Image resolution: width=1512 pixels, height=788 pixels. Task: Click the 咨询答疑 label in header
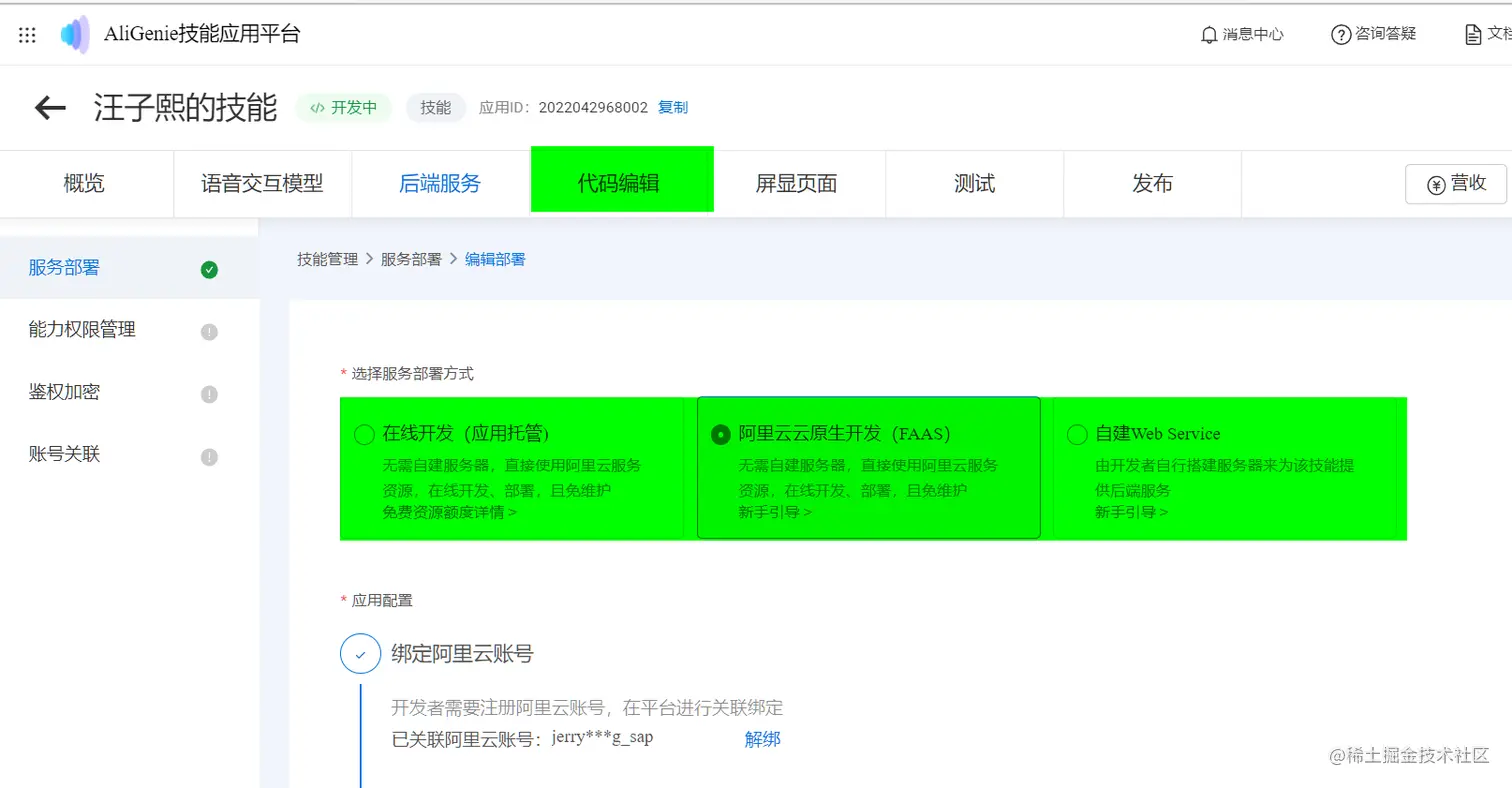coord(1386,35)
